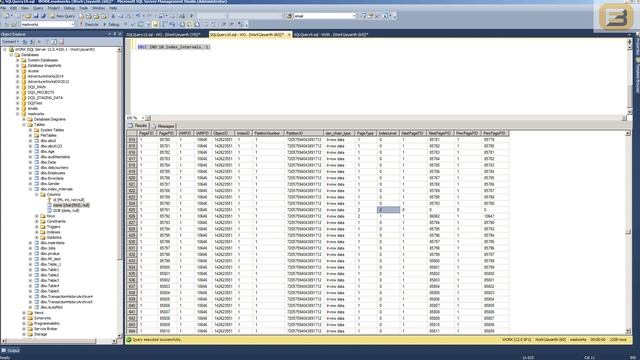The height and width of the screenshot is (360, 640).
Task: Expand the System Databases folder
Action: (18, 60)
